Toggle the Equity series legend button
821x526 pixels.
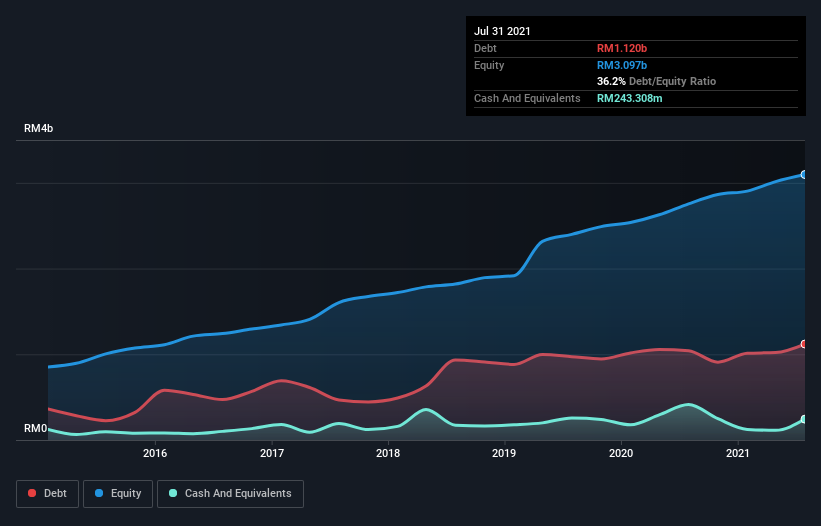pos(118,494)
